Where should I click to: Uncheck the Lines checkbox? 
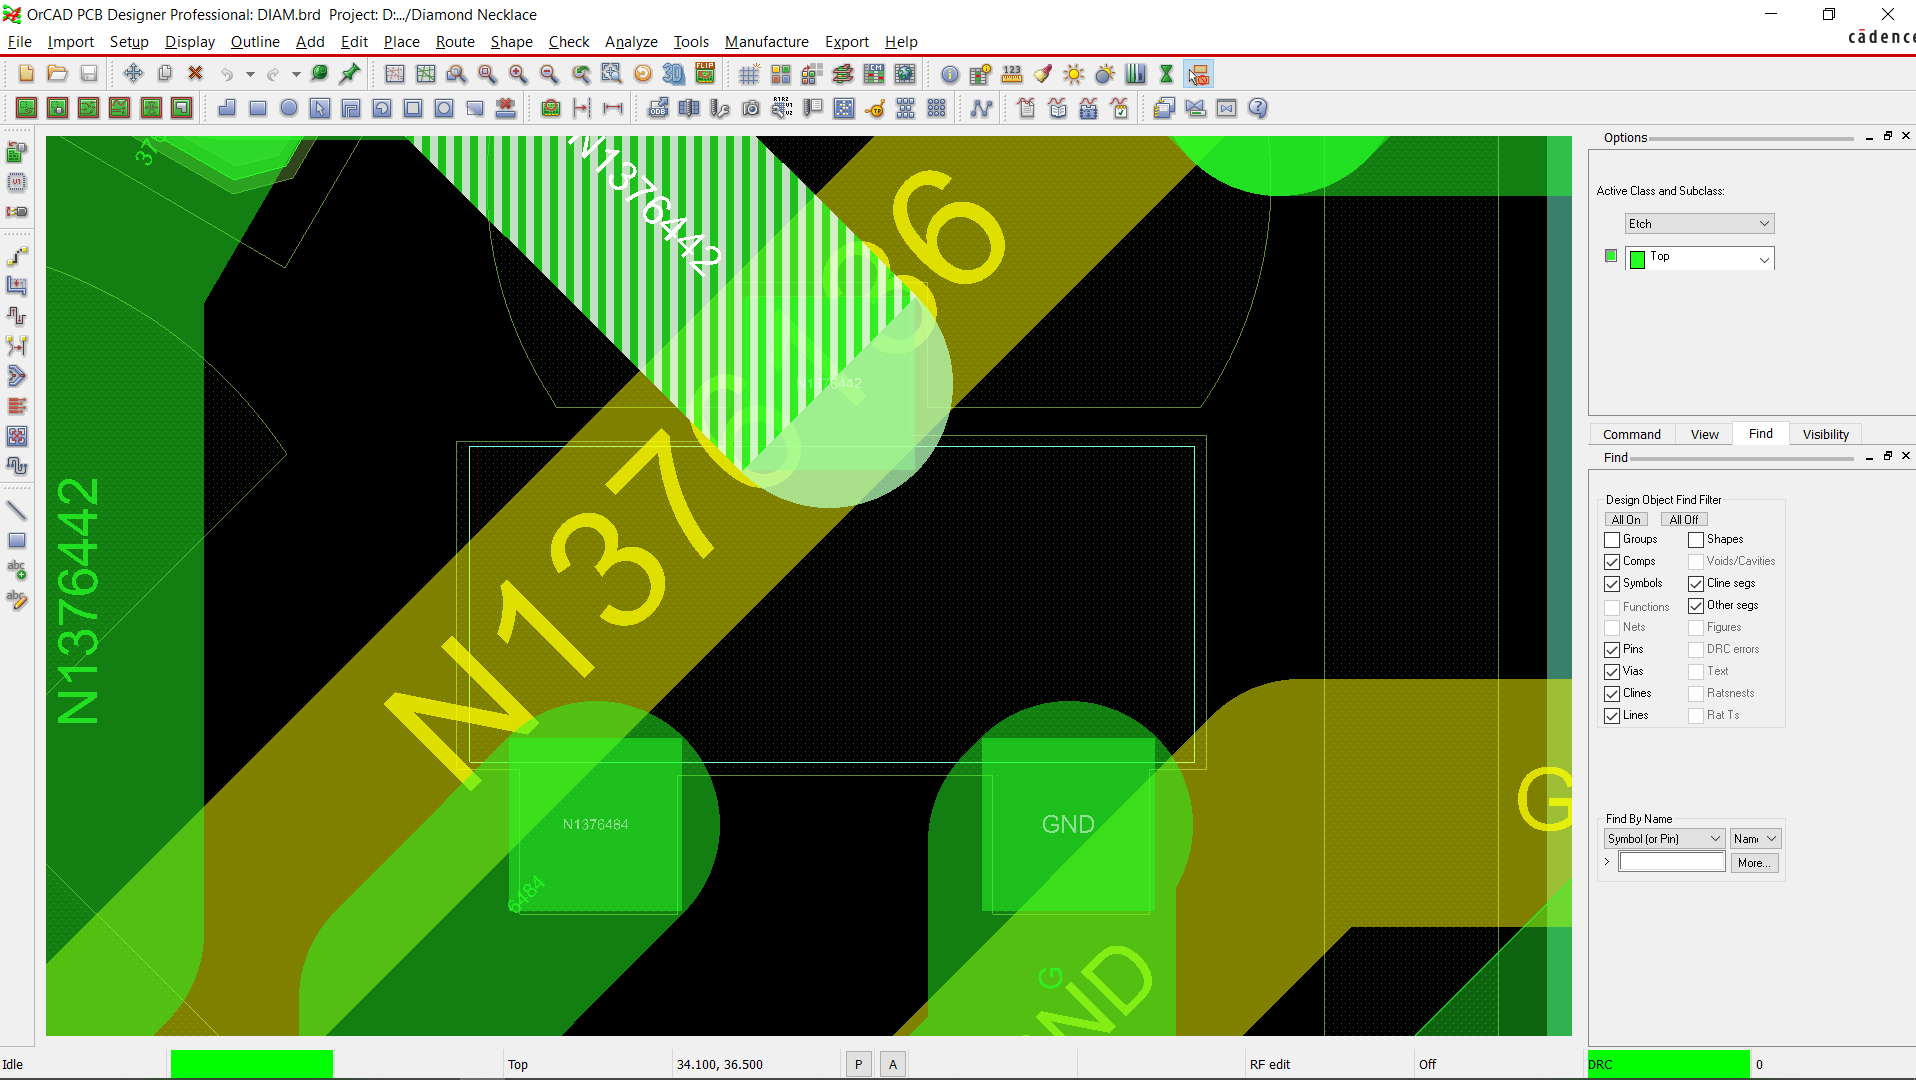[x=1612, y=716]
